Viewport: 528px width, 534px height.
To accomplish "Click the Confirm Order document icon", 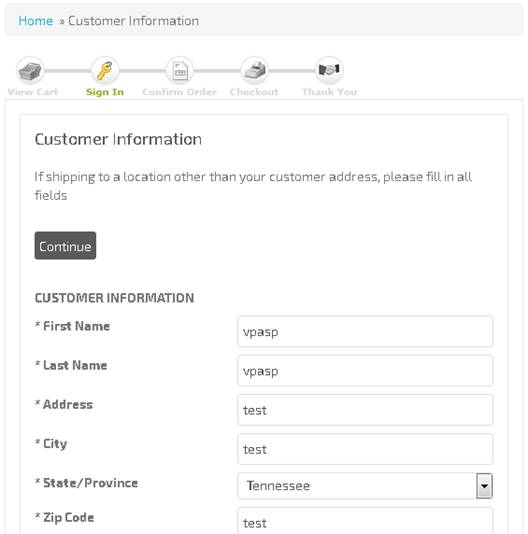I will pos(180,70).
